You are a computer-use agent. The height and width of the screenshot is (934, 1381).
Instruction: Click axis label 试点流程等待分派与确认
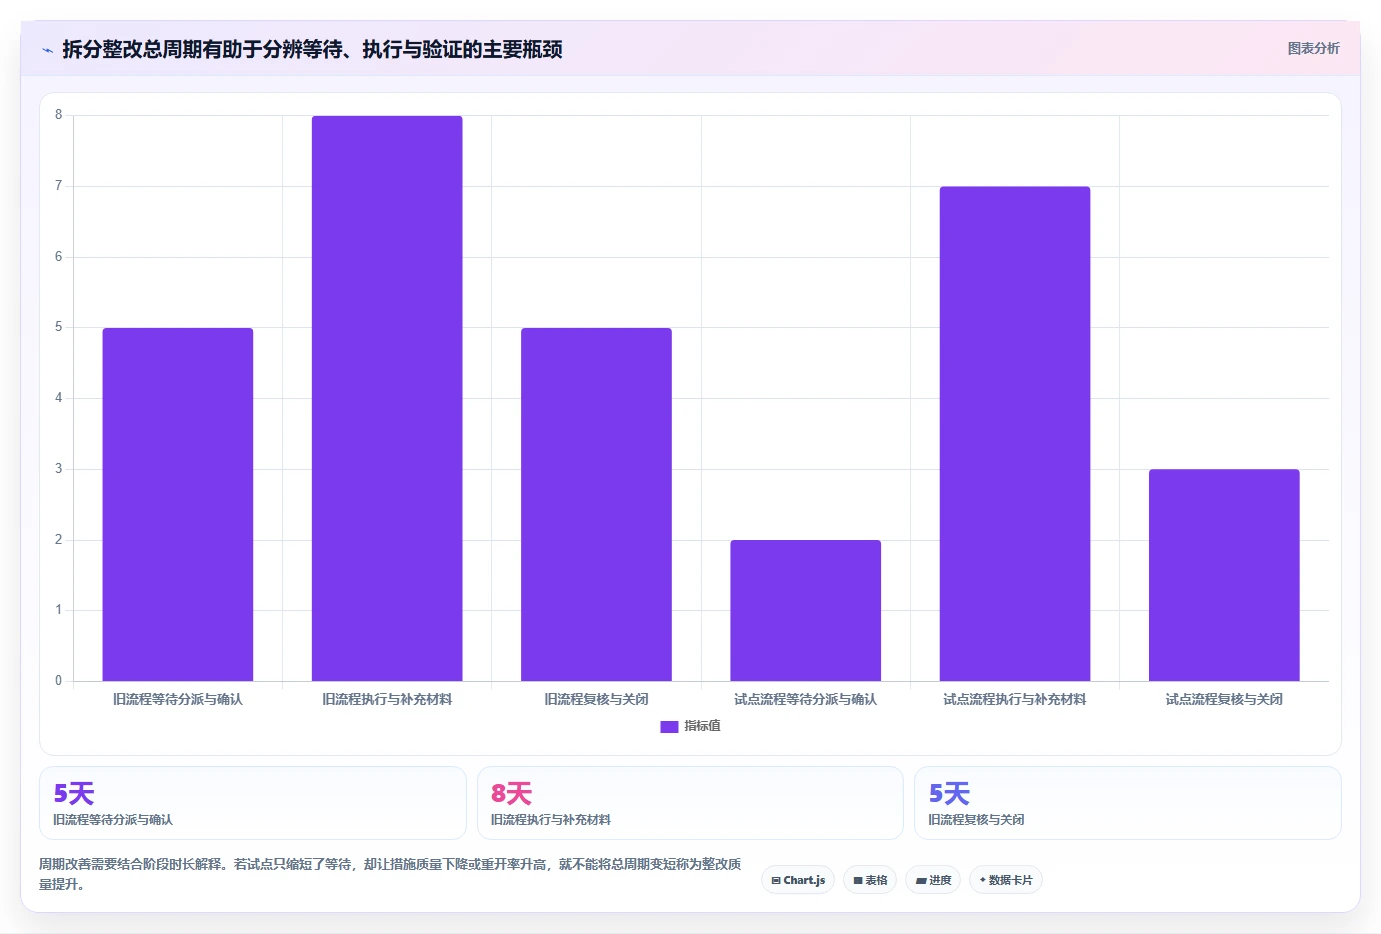(806, 699)
